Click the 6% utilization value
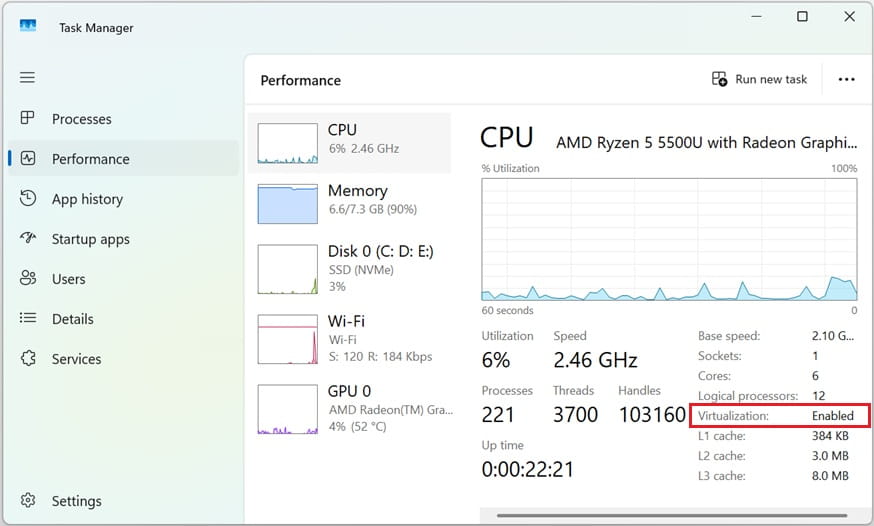Viewport: 874px width, 526px height. coord(496,360)
